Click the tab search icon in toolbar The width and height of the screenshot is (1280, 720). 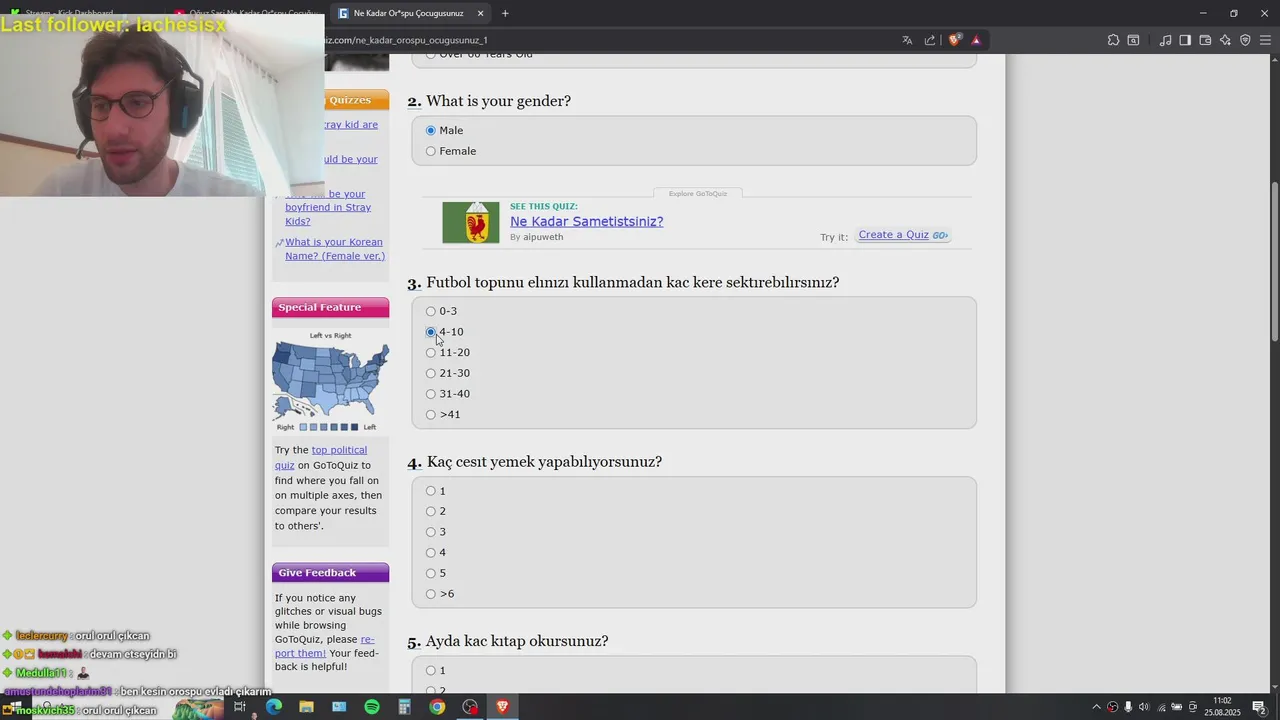click(x=1133, y=40)
